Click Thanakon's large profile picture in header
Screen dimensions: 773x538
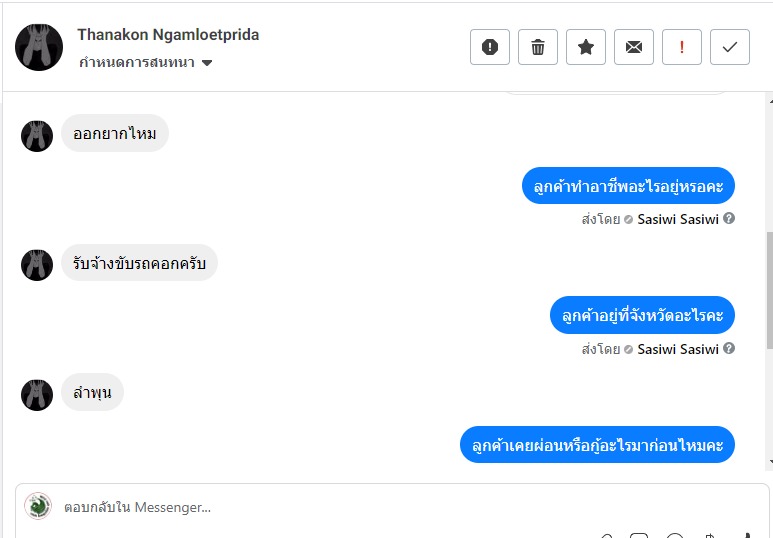click(39, 47)
